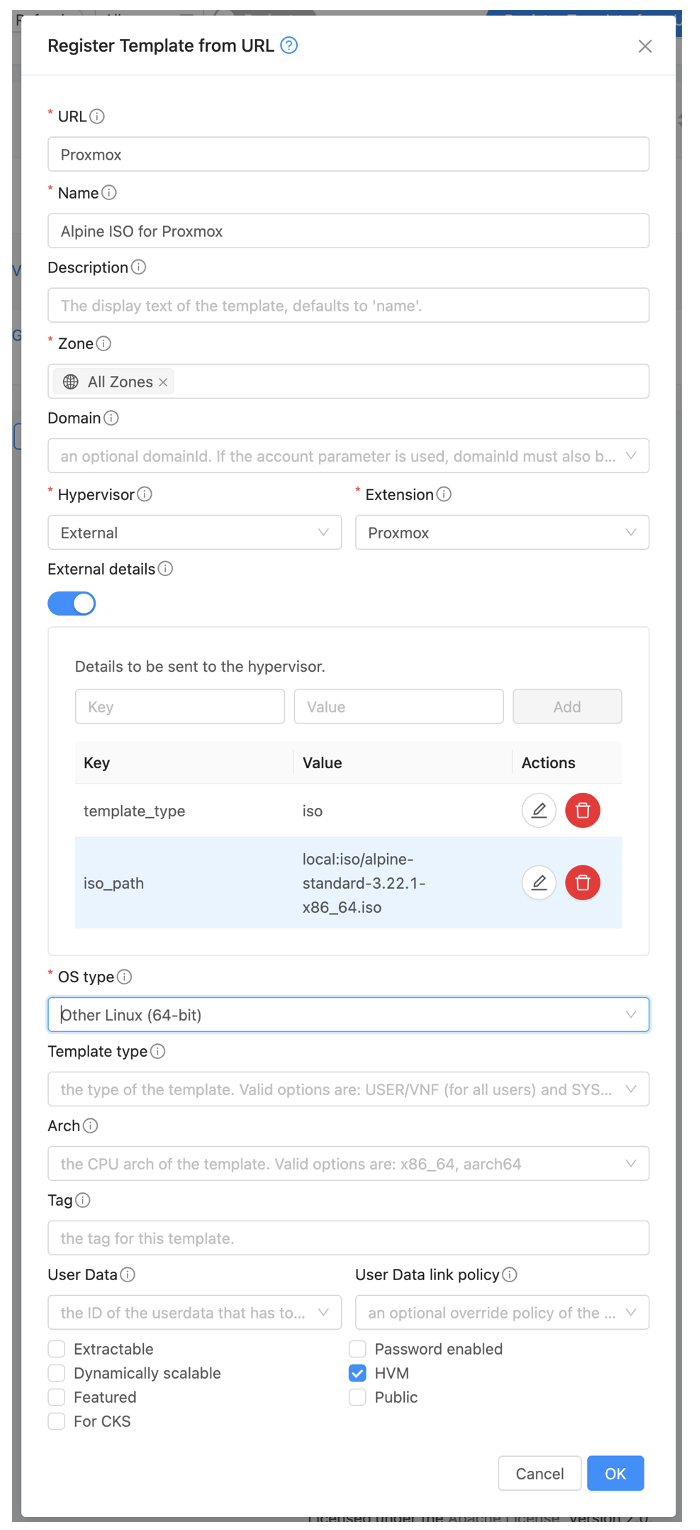Edit the template_type key-value entry
700x1530 pixels.
(539, 810)
